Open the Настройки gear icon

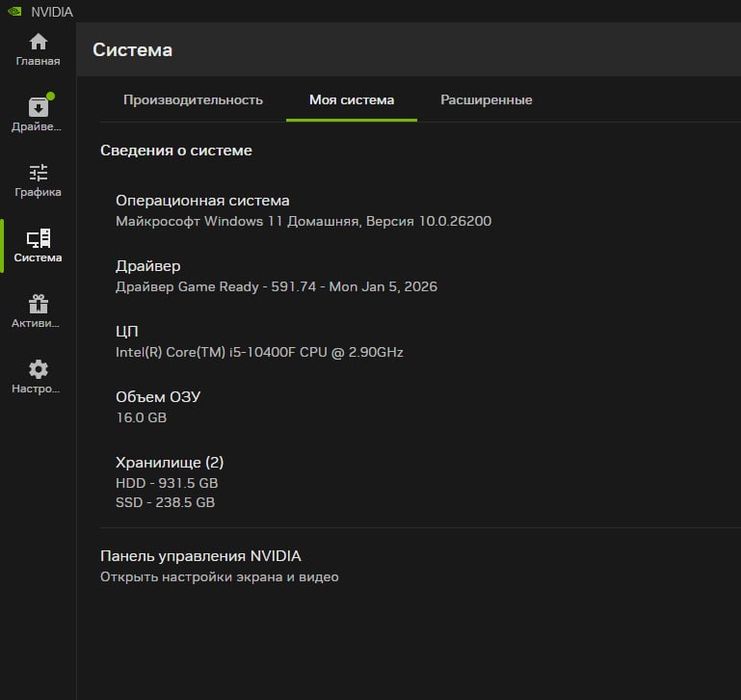pos(38,369)
